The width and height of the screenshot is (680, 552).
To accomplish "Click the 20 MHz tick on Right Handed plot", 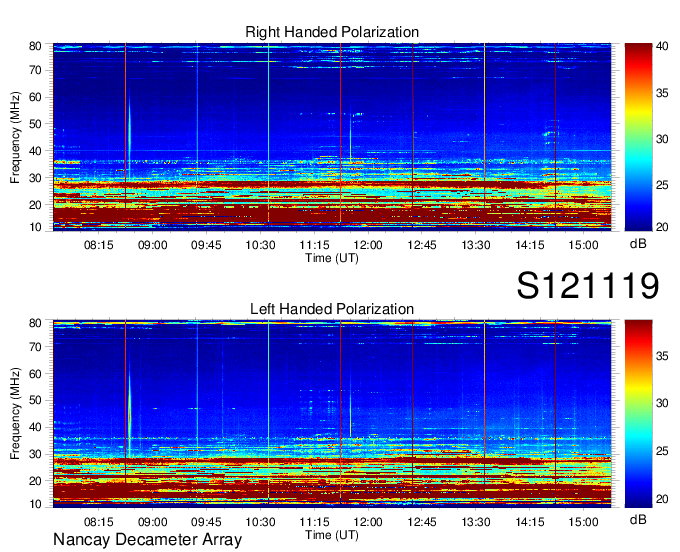I will (x=36, y=205).
